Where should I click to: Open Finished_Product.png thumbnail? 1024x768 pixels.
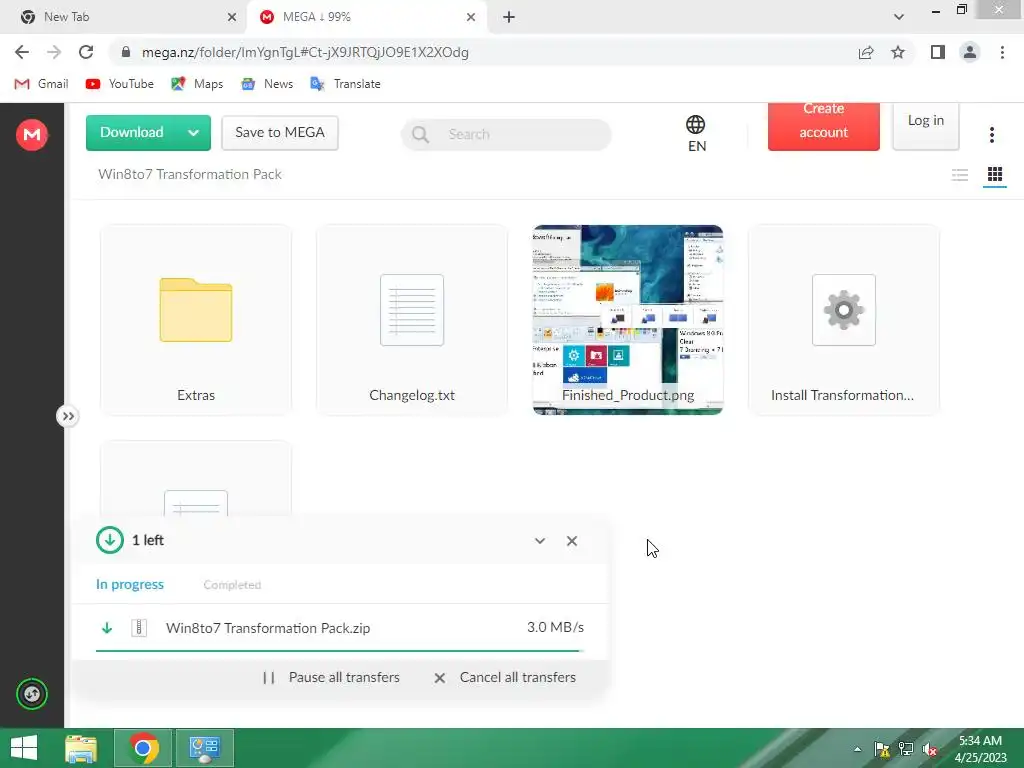628,320
